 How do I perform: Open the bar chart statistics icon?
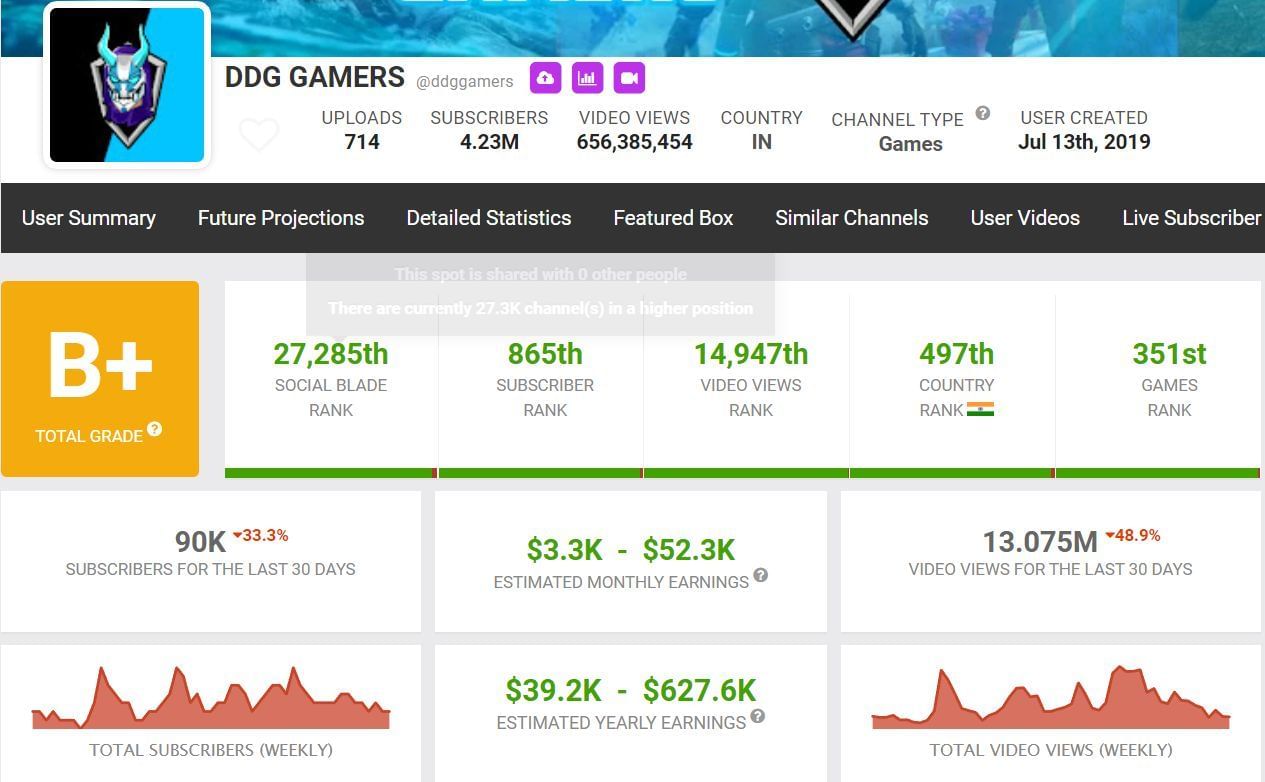pyautogui.click(x=587, y=77)
